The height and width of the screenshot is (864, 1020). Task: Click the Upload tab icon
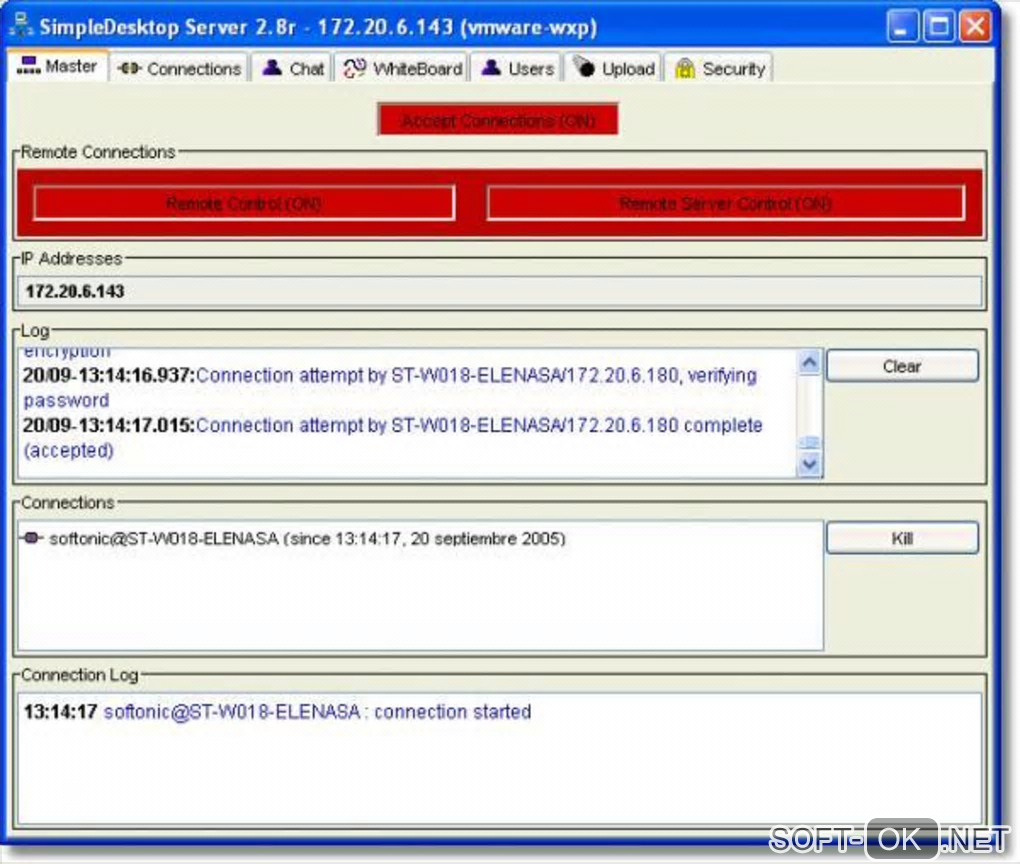coord(584,66)
